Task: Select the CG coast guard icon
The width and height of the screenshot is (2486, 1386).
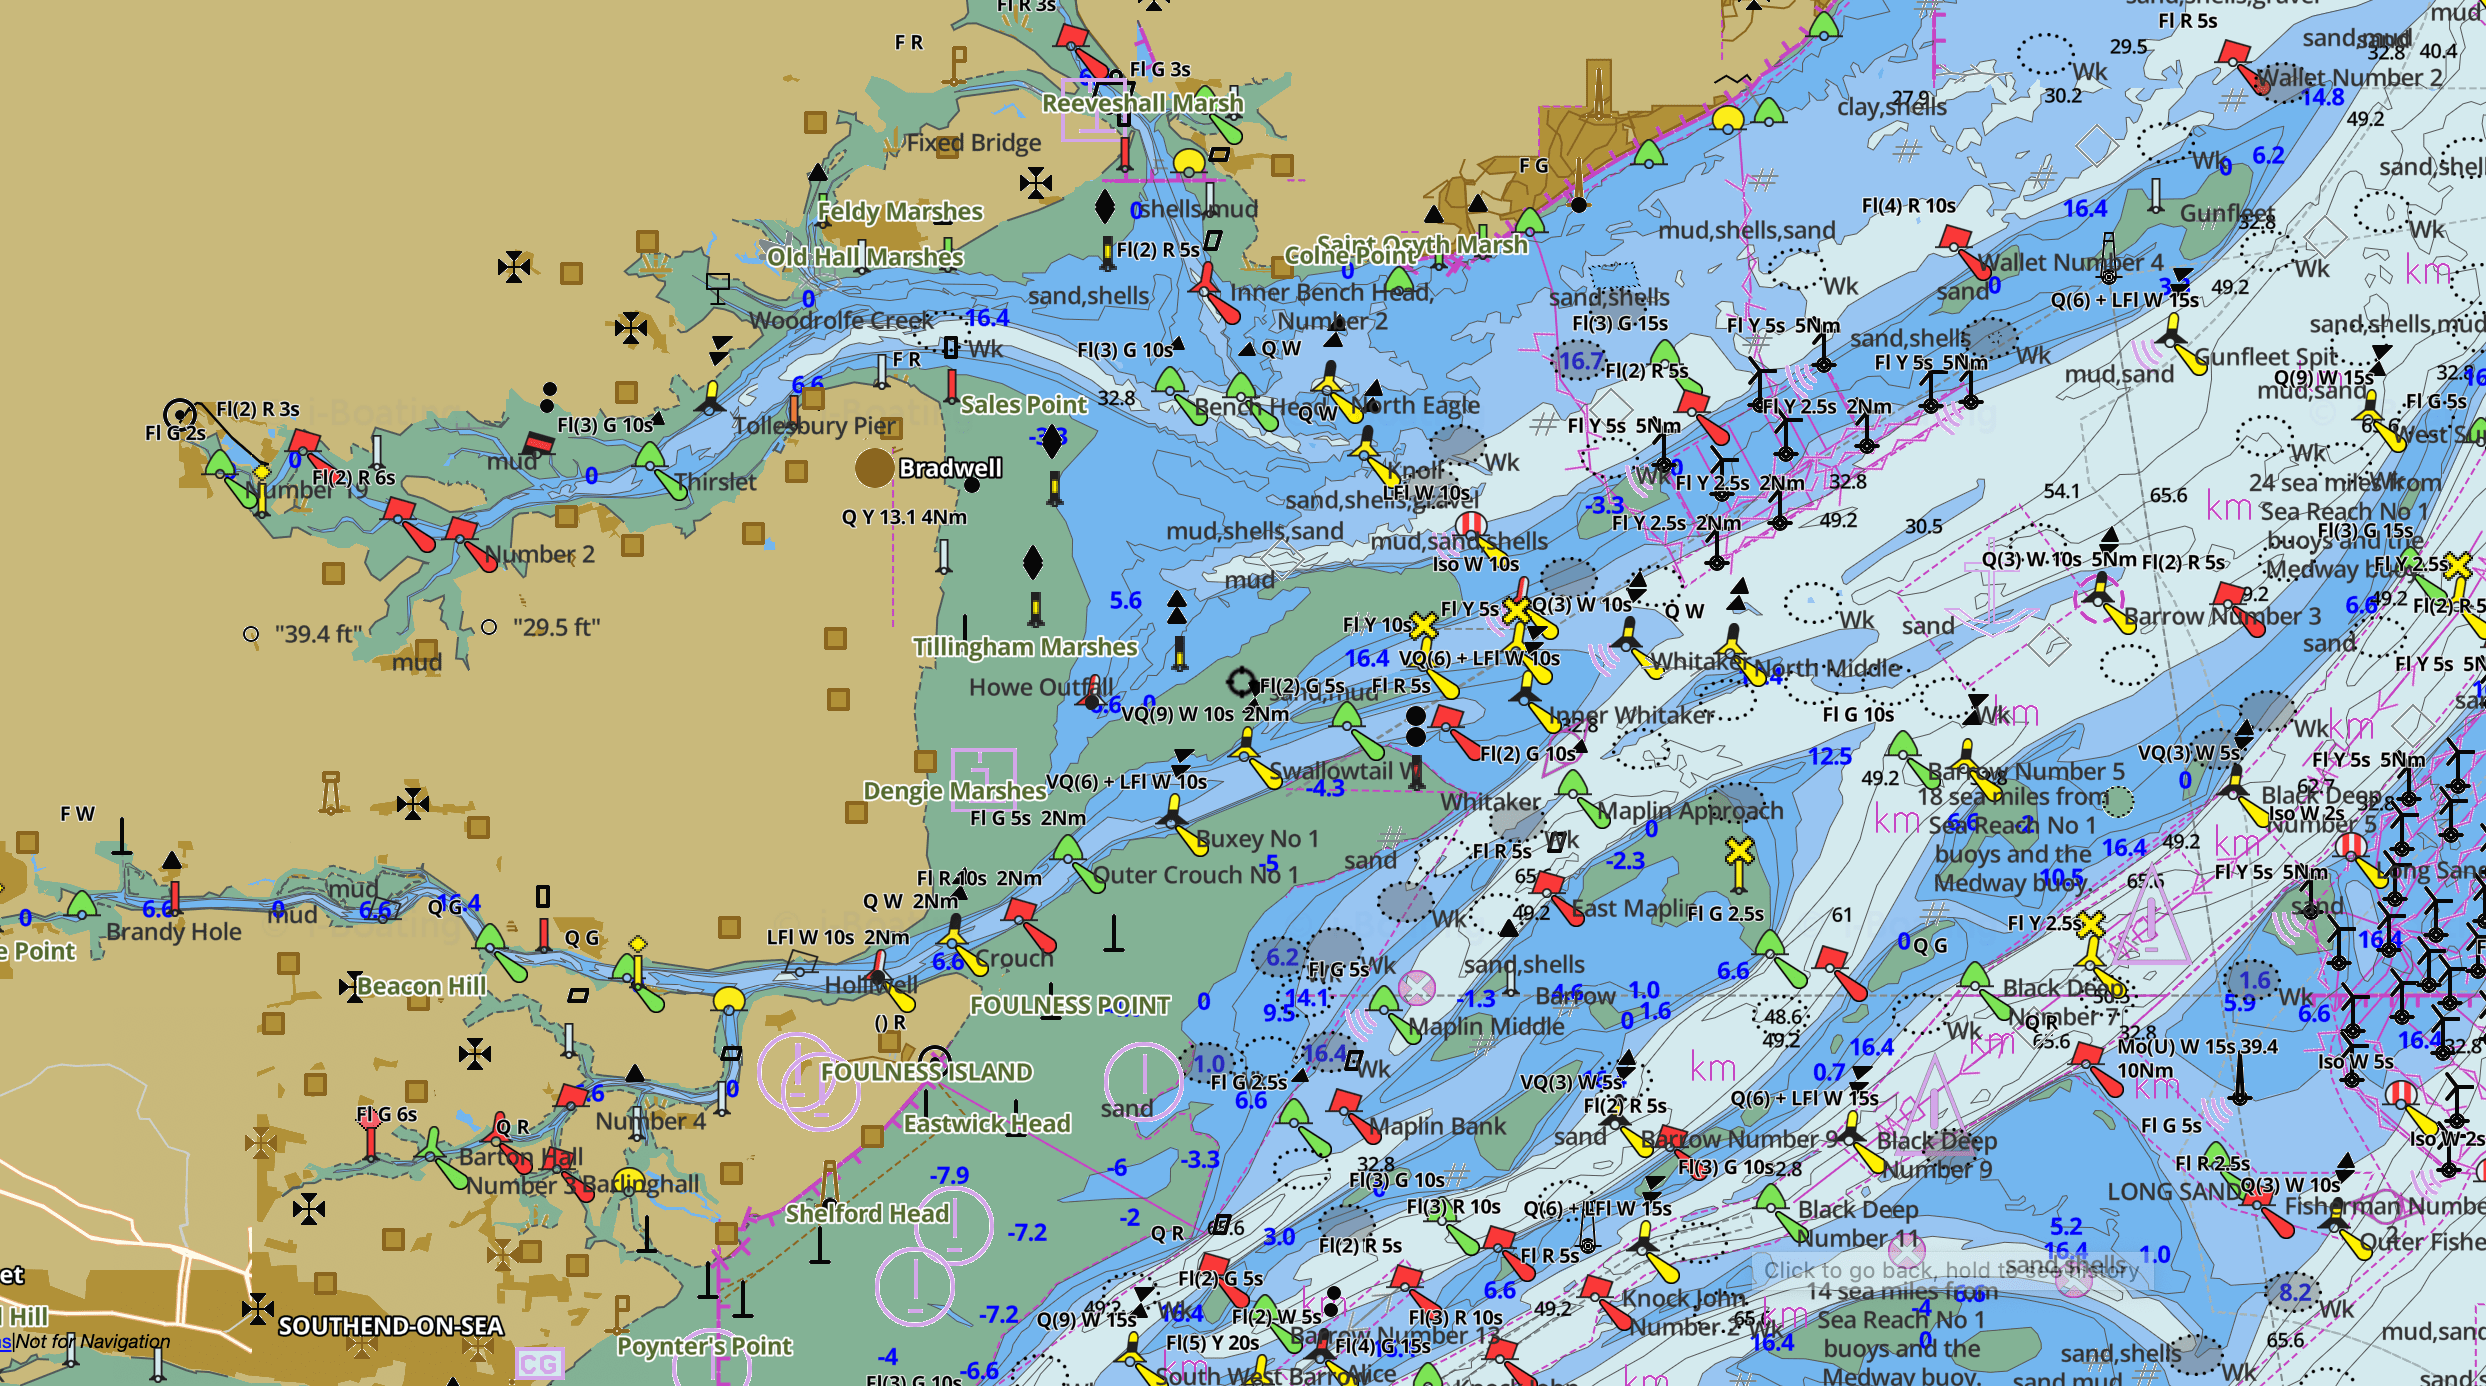Action: pyautogui.click(x=539, y=1364)
